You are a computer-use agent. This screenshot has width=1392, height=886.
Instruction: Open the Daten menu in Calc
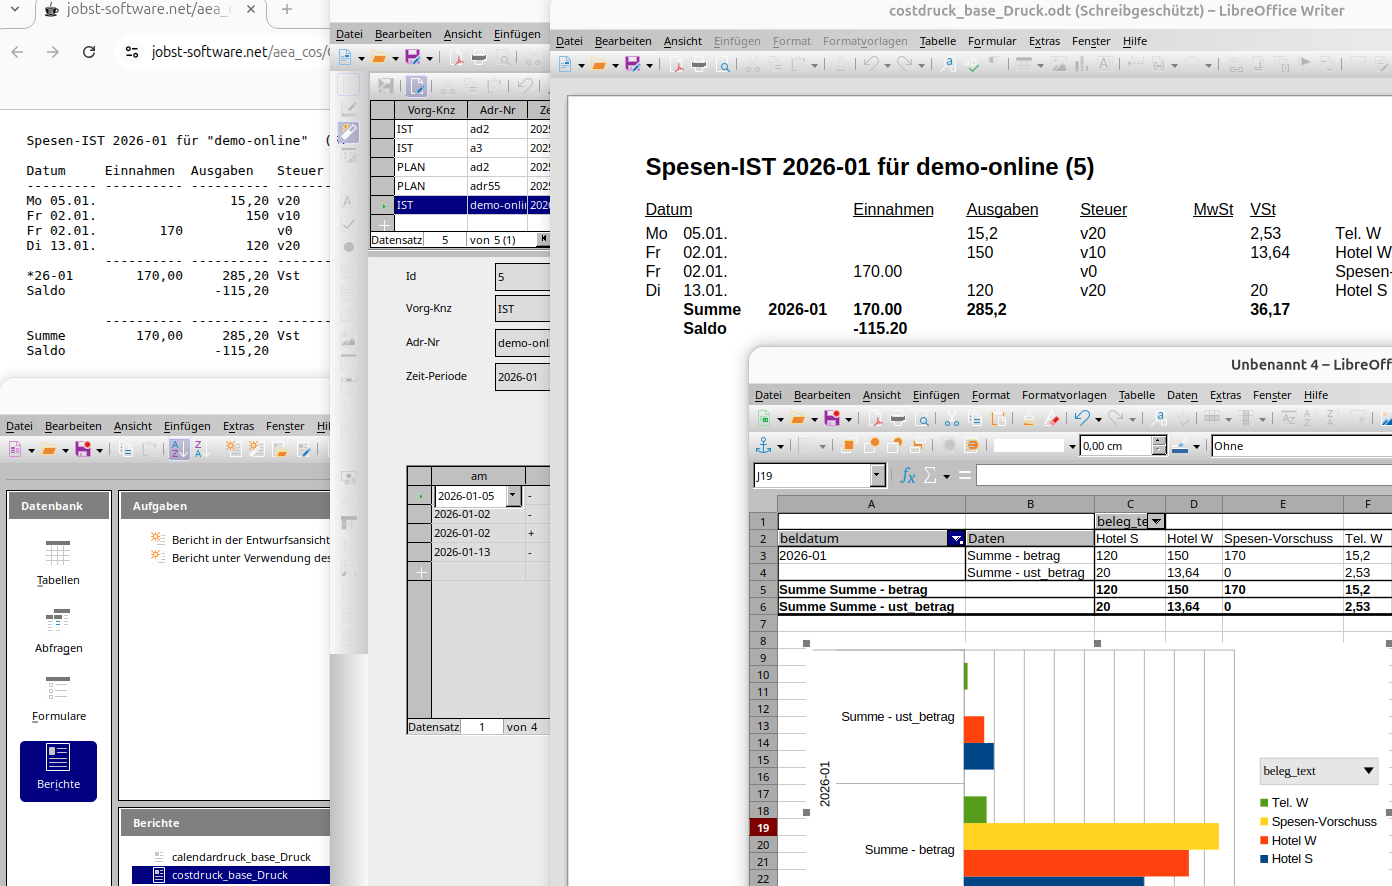coord(1182,395)
